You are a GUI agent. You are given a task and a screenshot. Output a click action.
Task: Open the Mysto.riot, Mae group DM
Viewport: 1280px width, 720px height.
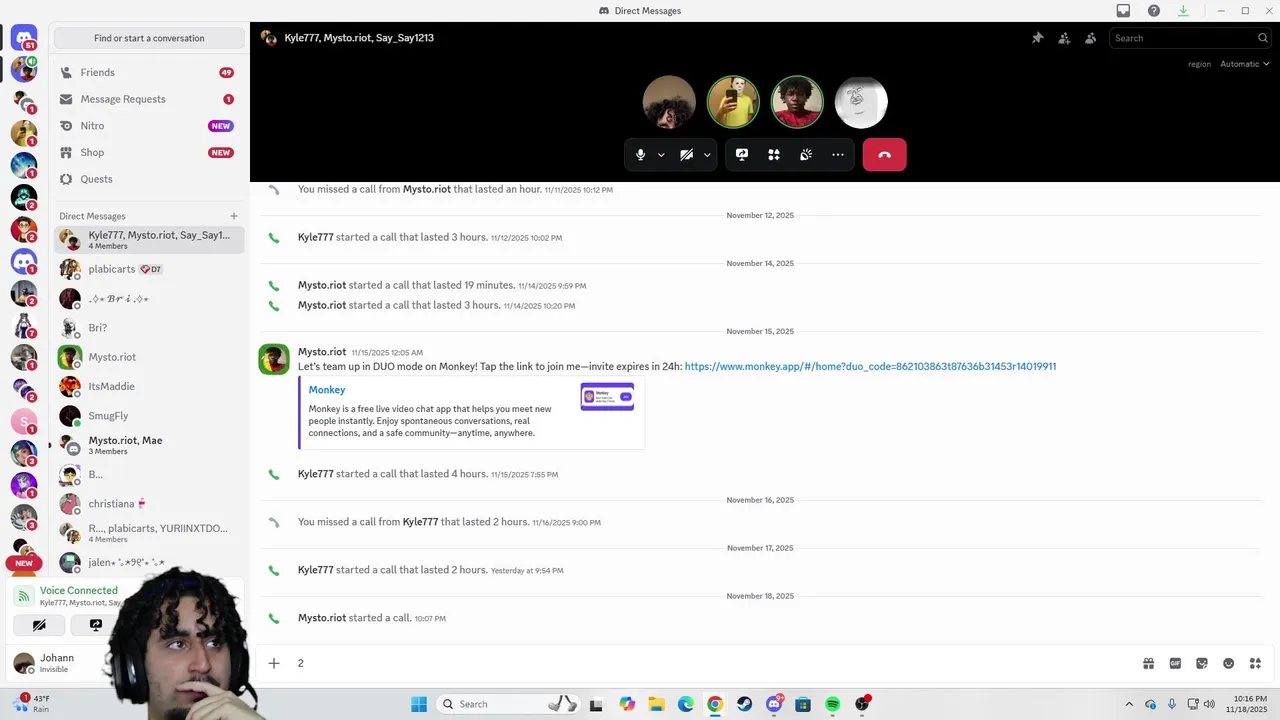[x=149, y=445]
